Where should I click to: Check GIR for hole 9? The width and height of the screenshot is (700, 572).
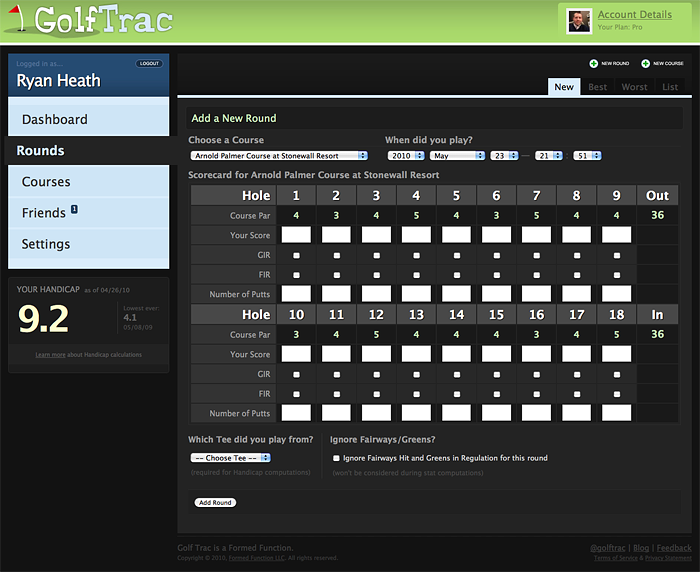pos(617,256)
